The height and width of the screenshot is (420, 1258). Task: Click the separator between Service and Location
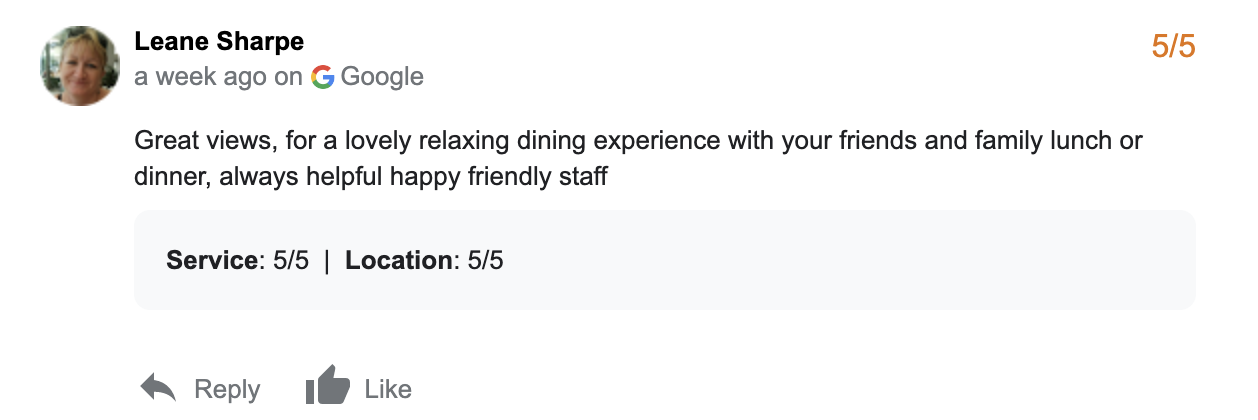[x=327, y=261]
